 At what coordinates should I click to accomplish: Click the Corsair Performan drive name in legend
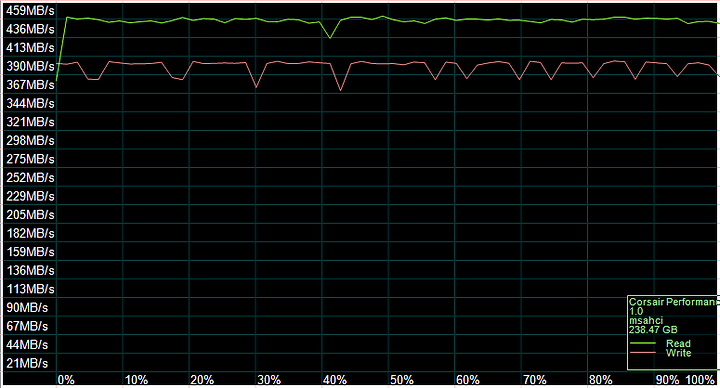pyautogui.click(x=672, y=302)
